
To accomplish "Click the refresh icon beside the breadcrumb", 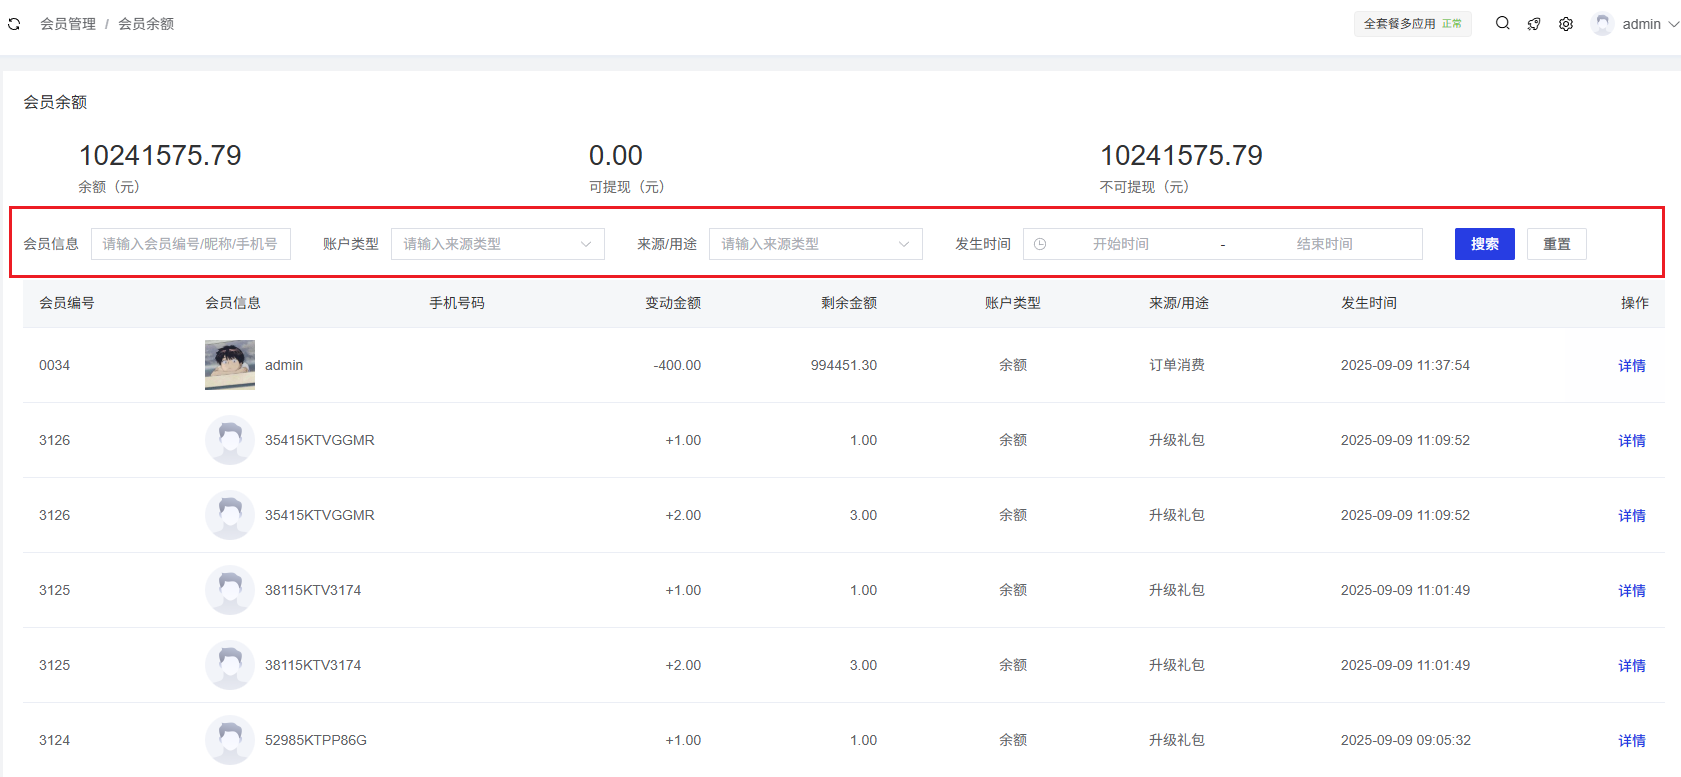I will 14,24.
